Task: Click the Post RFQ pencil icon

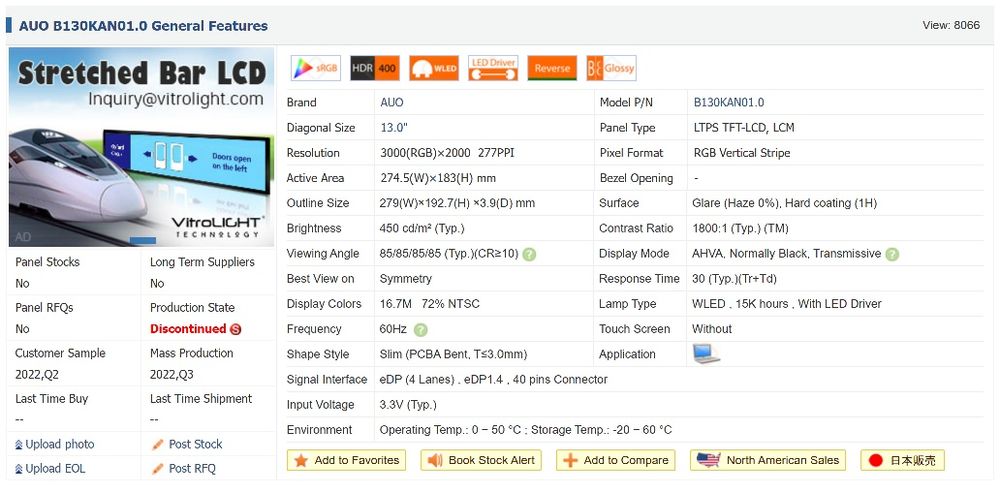Action: pos(158,469)
